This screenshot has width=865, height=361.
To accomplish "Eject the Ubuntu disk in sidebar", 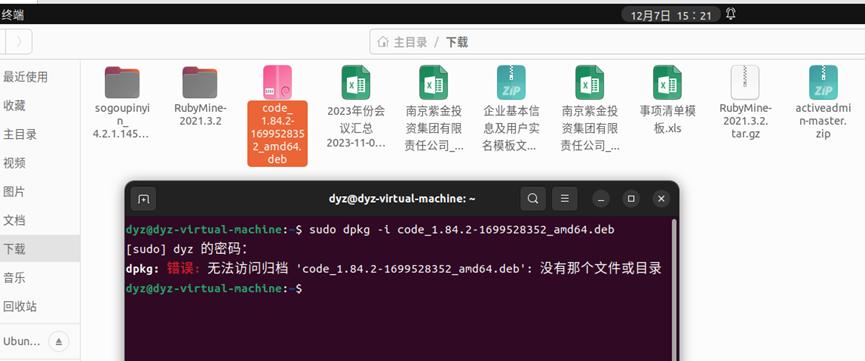I will 59,342.
